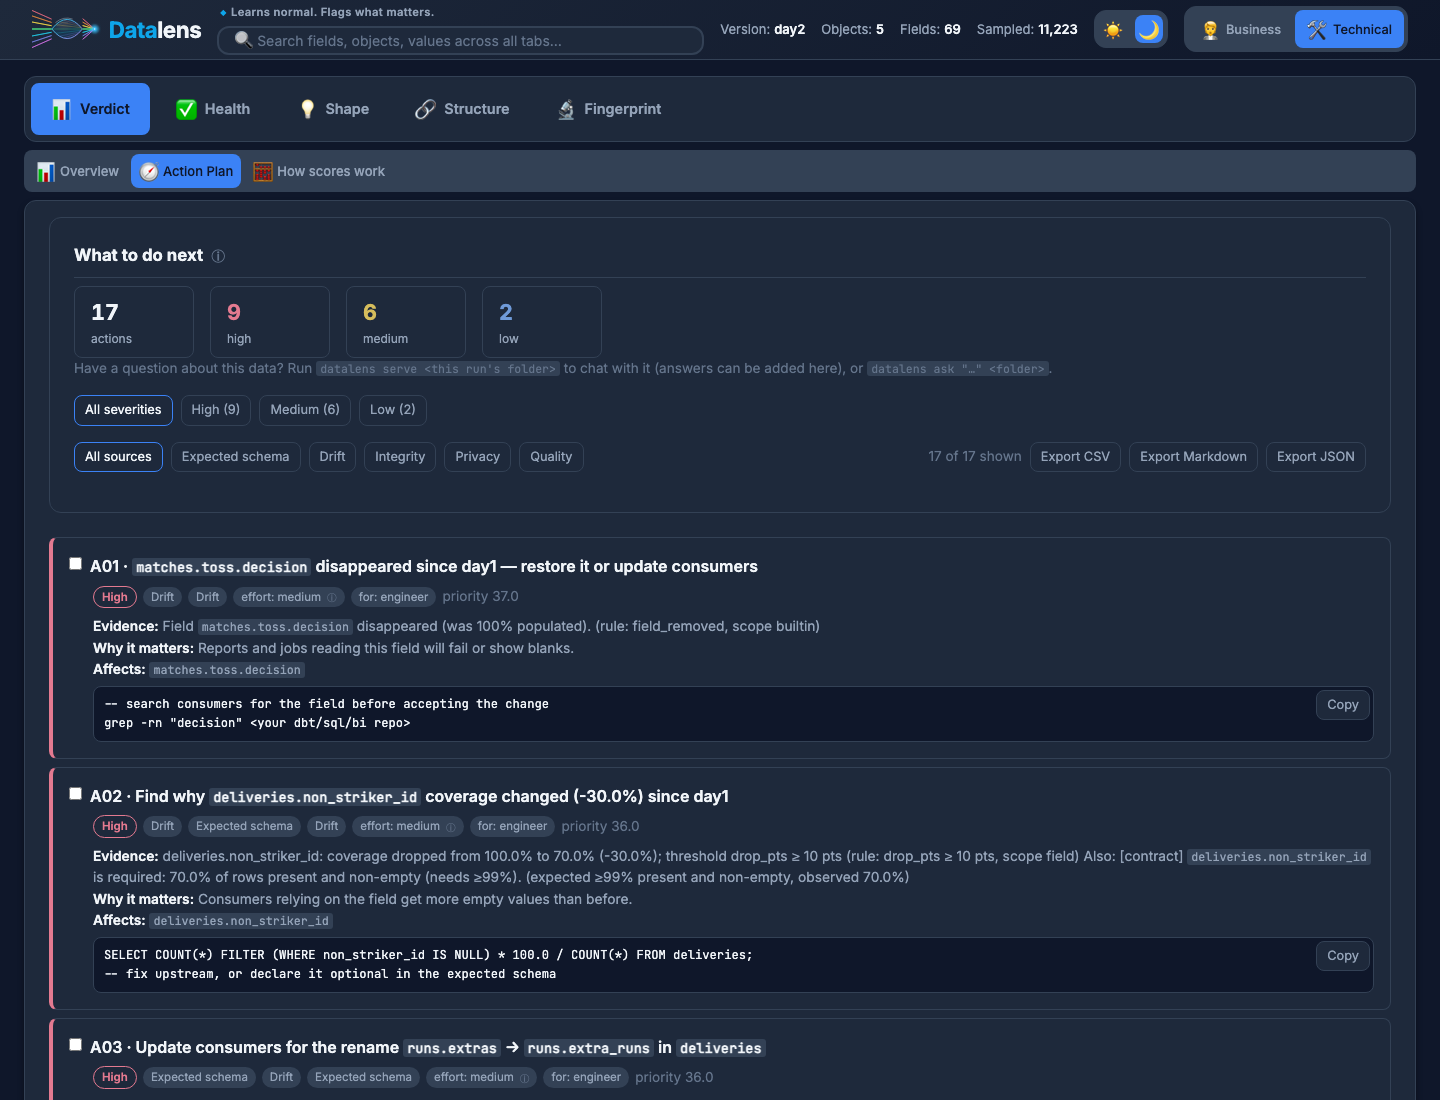The width and height of the screenshot is (1440, 1100).
Task: Open the How scores work subtab
Action: point(319,171)
